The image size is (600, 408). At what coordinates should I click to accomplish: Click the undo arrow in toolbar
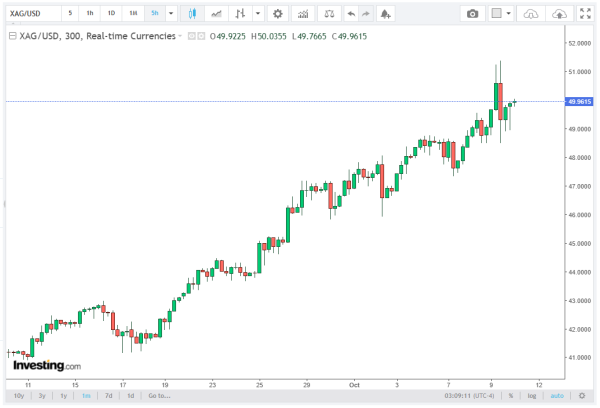[x=349, y=14]
